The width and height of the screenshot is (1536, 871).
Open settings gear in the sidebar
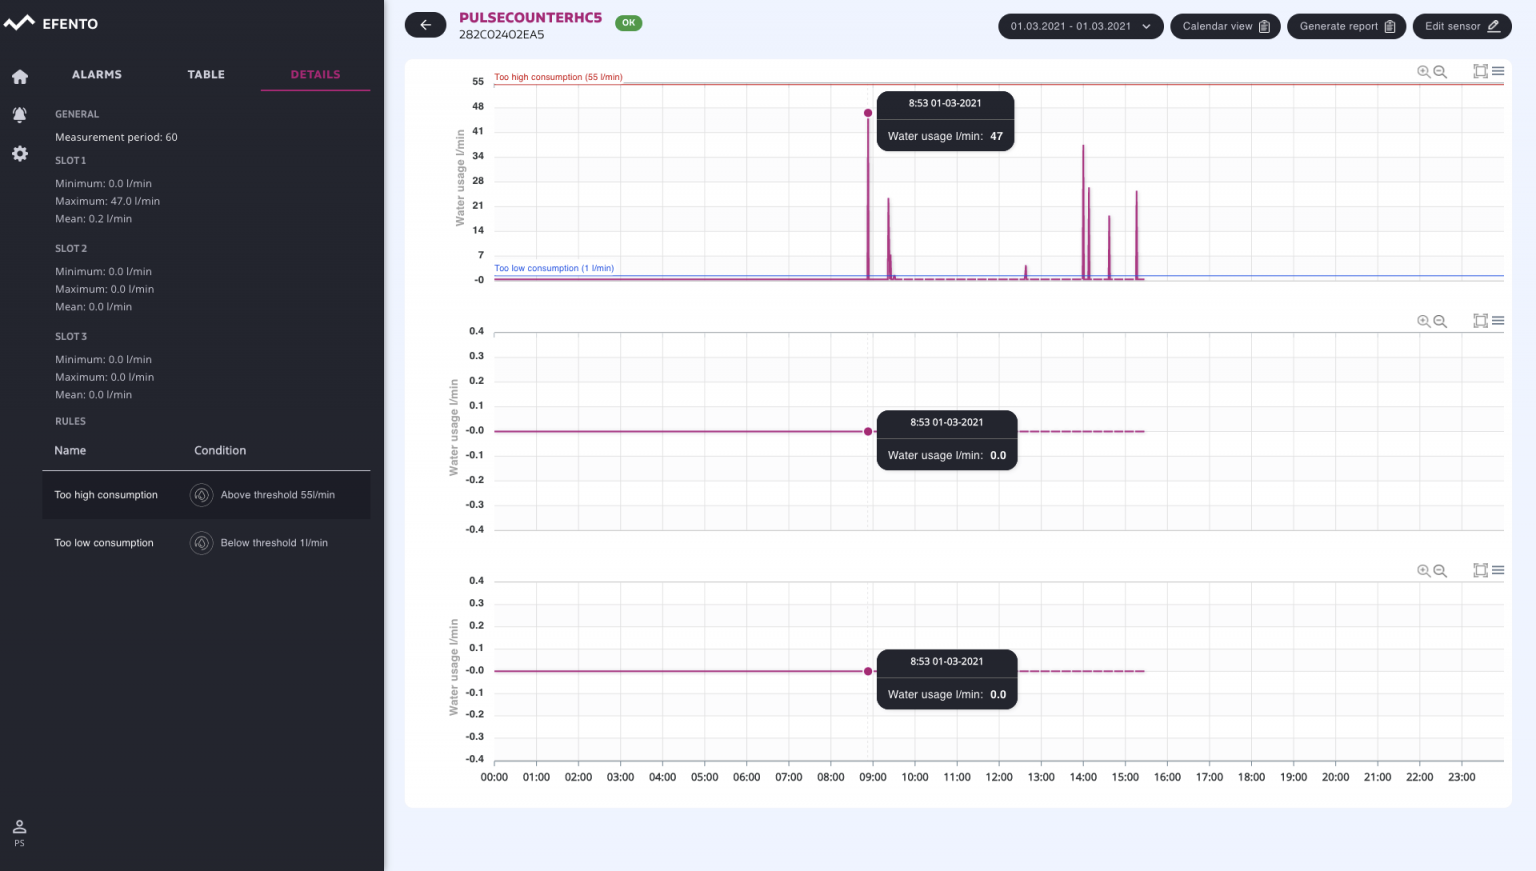tap(20, 154)
